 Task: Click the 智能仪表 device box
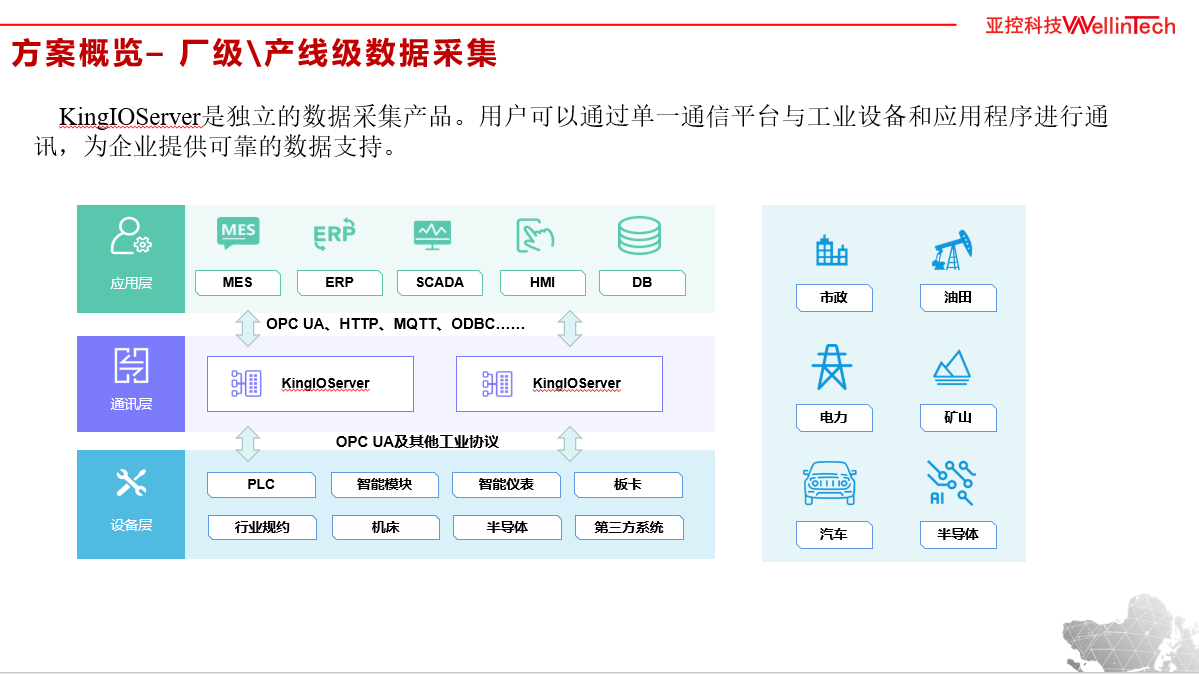coord(506,485)
